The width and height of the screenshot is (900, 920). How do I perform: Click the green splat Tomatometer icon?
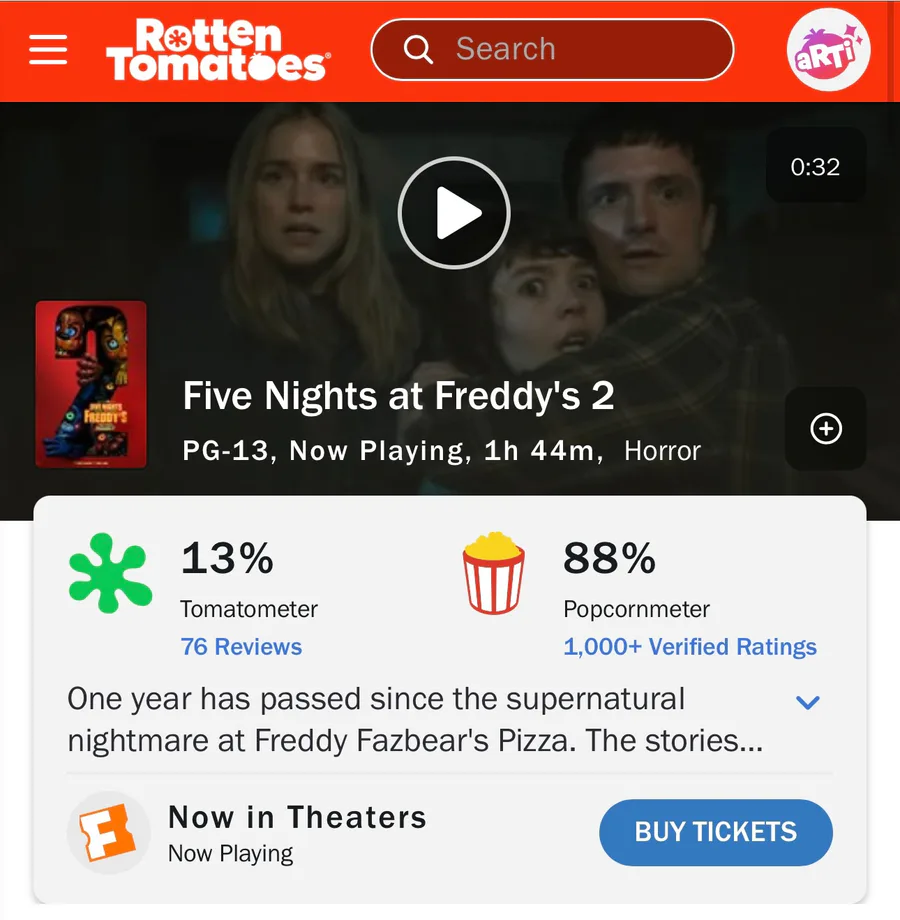click(110, 574)
